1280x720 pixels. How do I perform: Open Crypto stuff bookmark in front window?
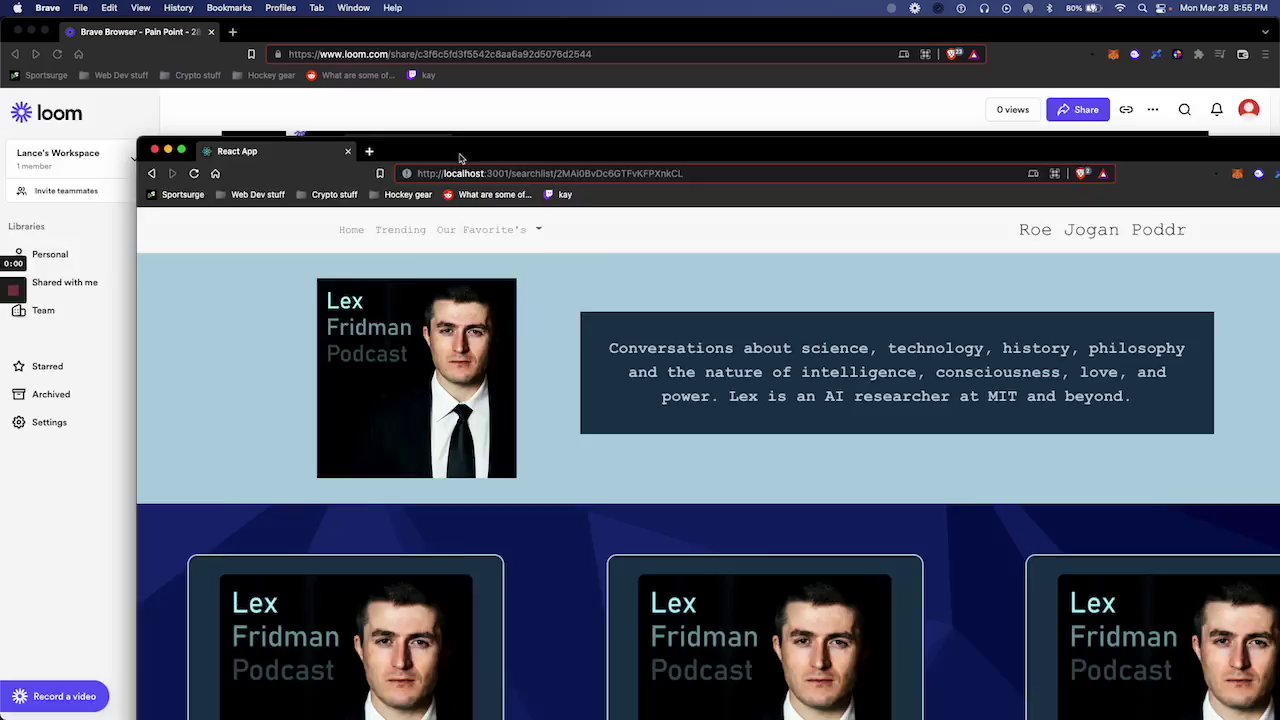tap(327, 195)
